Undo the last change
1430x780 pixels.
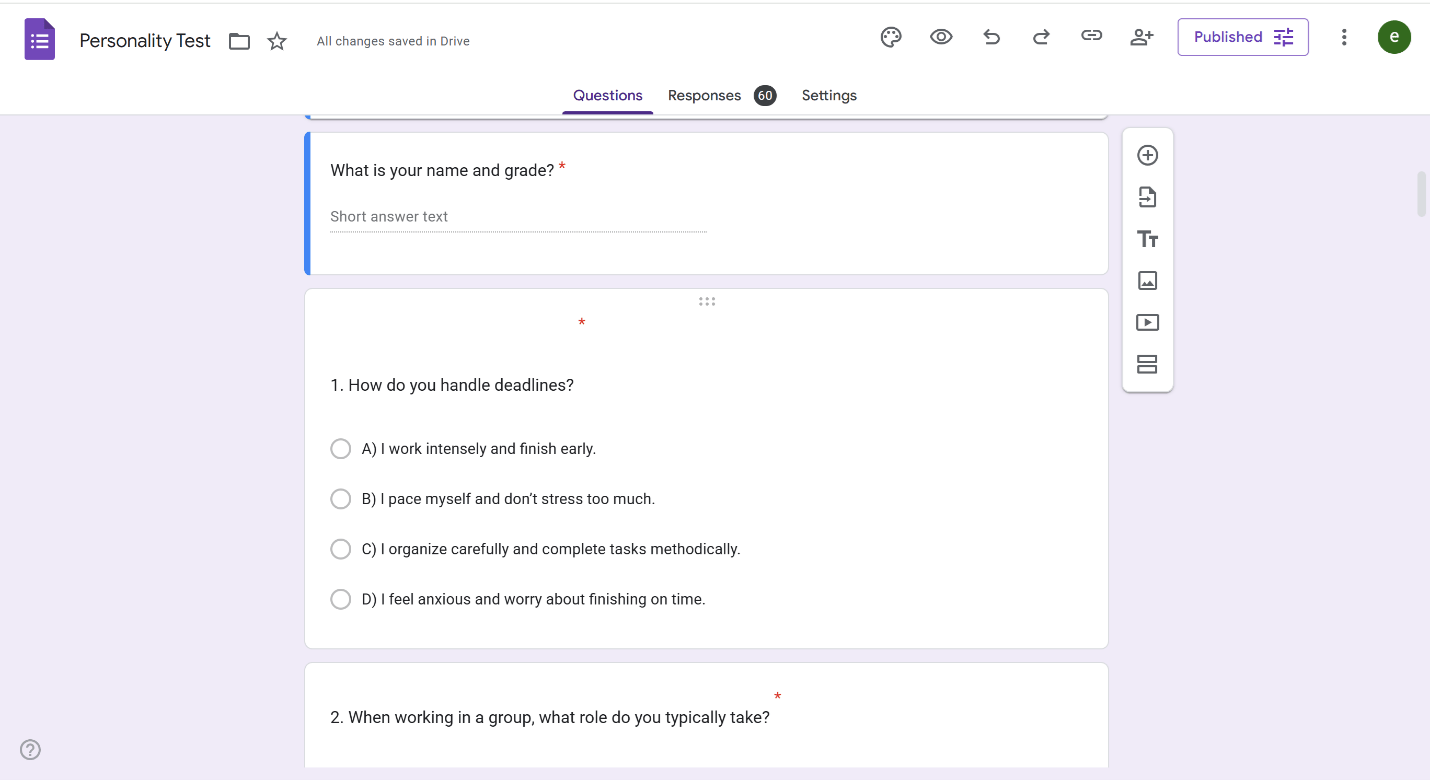(991, 37)
